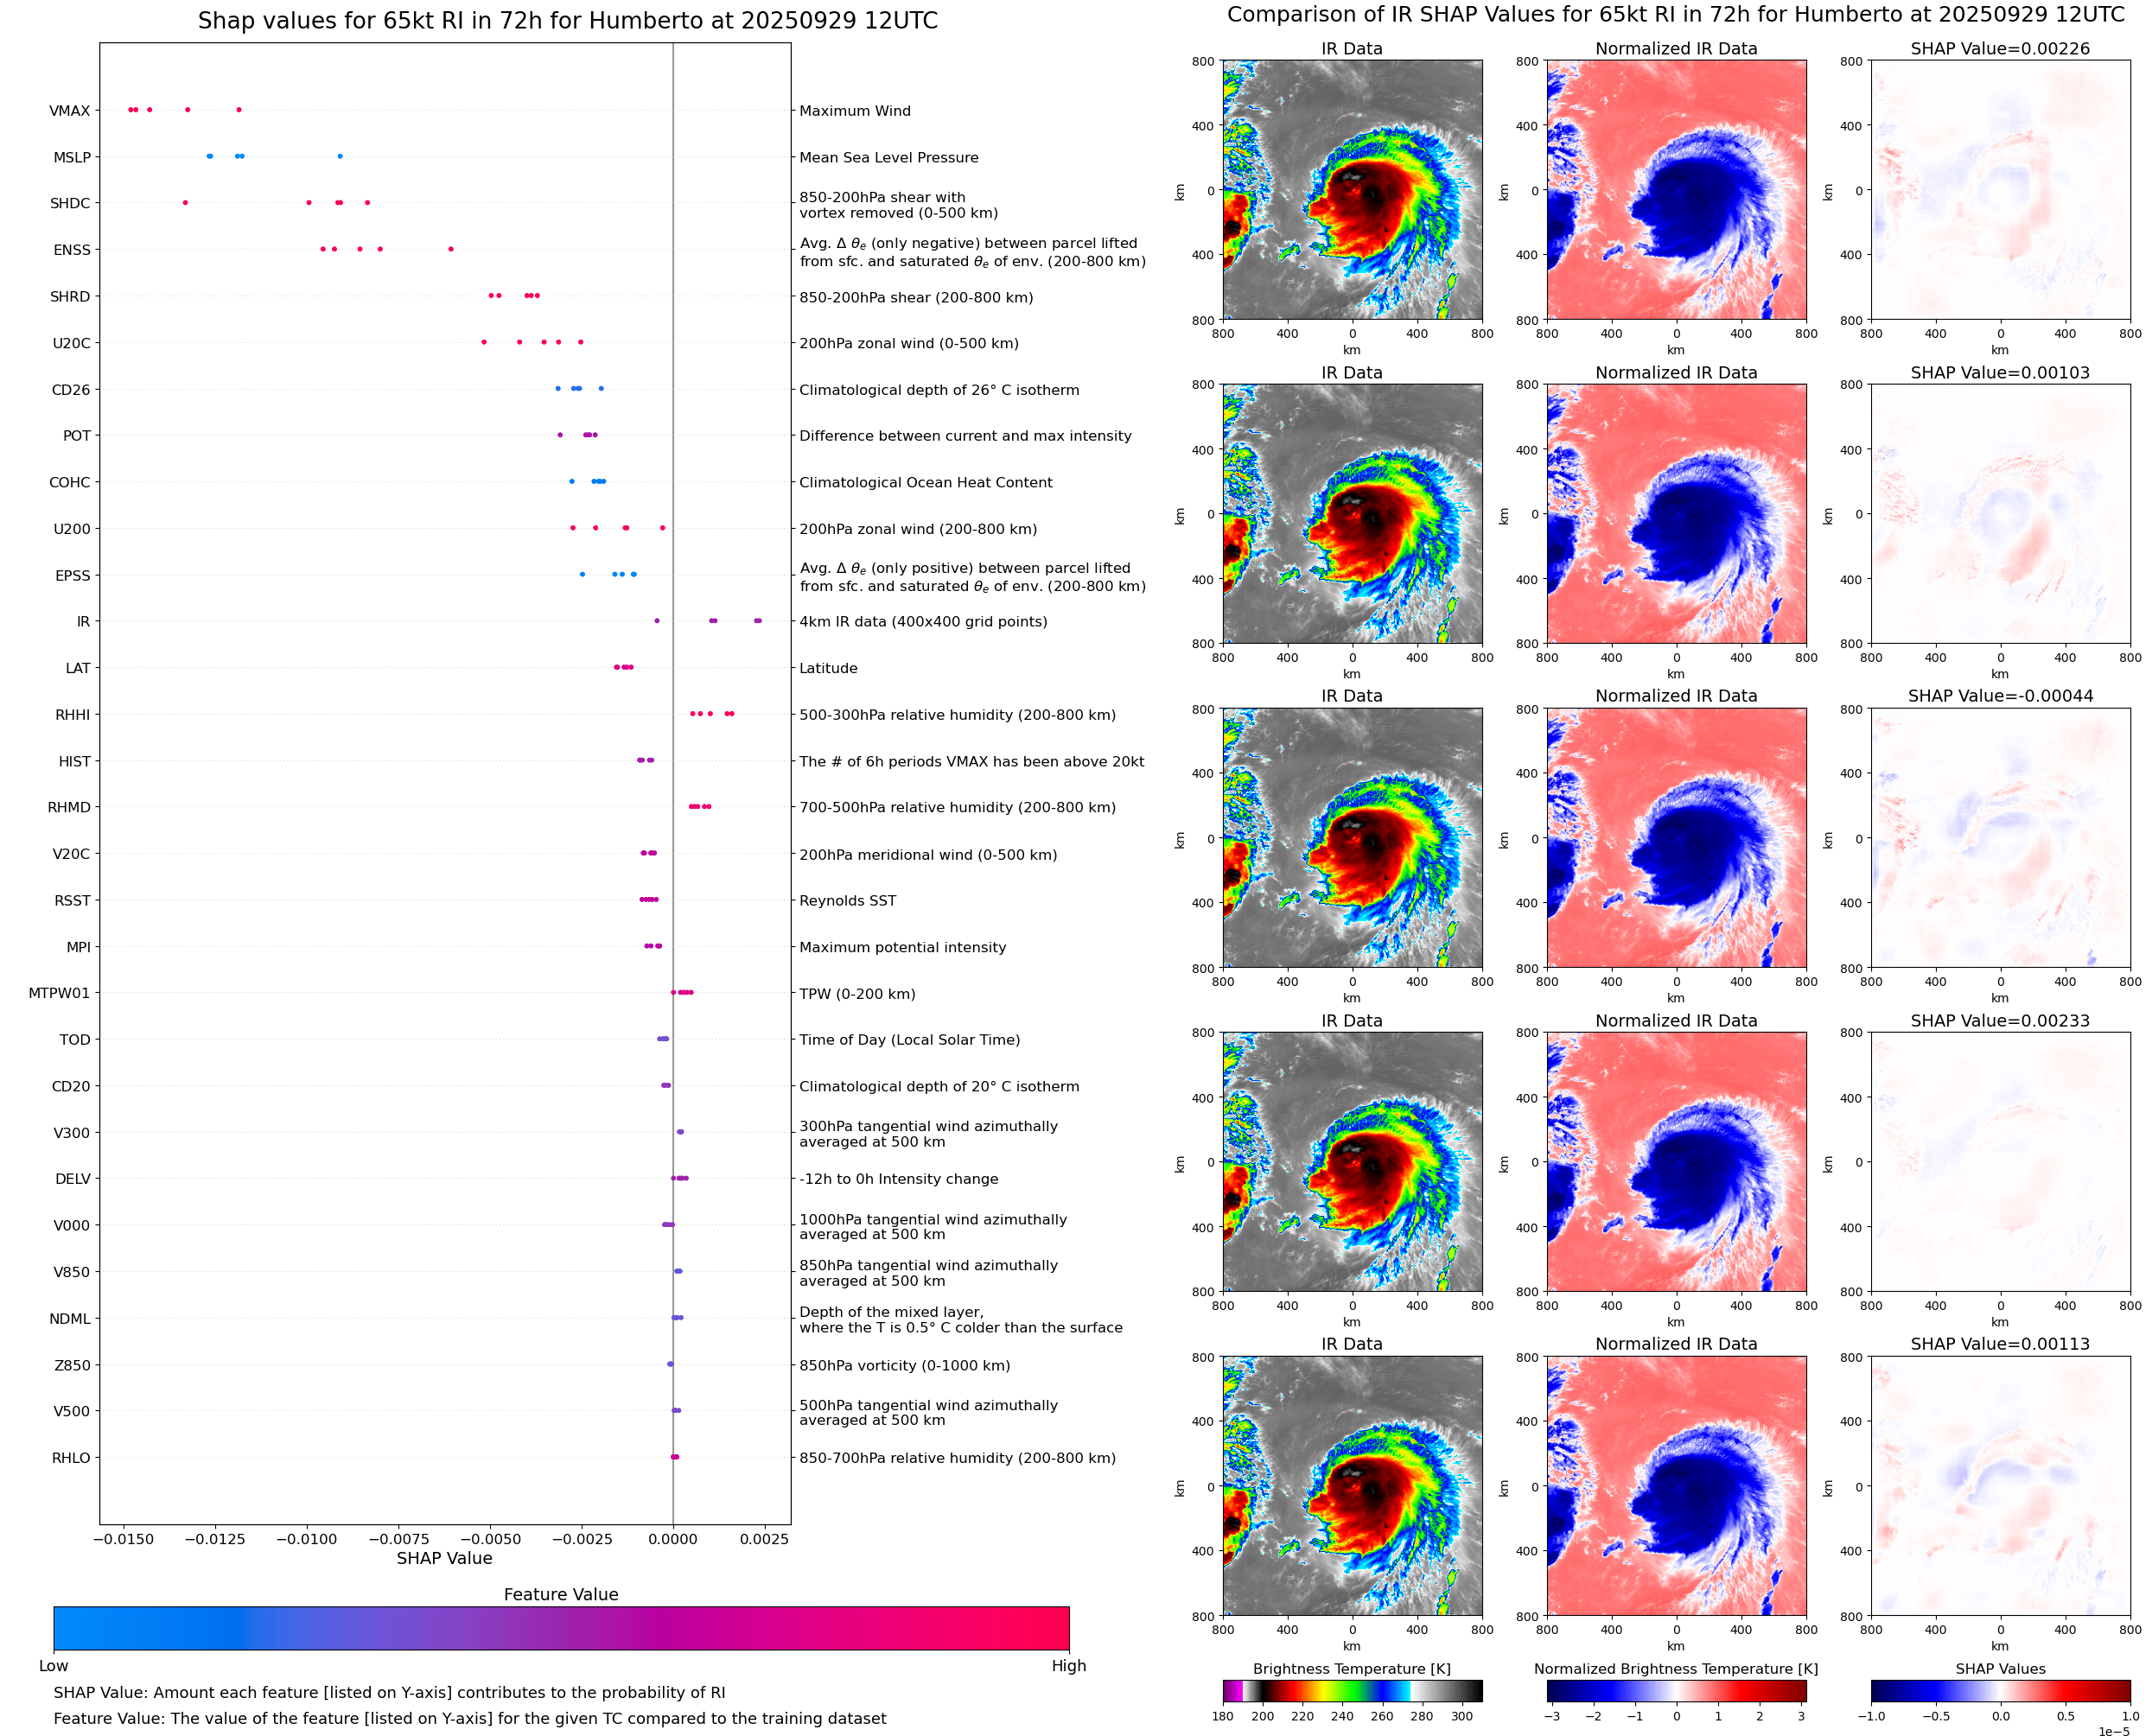Click the Maximum Wind description text
Screen dimensions: 2152x1736
855,111
